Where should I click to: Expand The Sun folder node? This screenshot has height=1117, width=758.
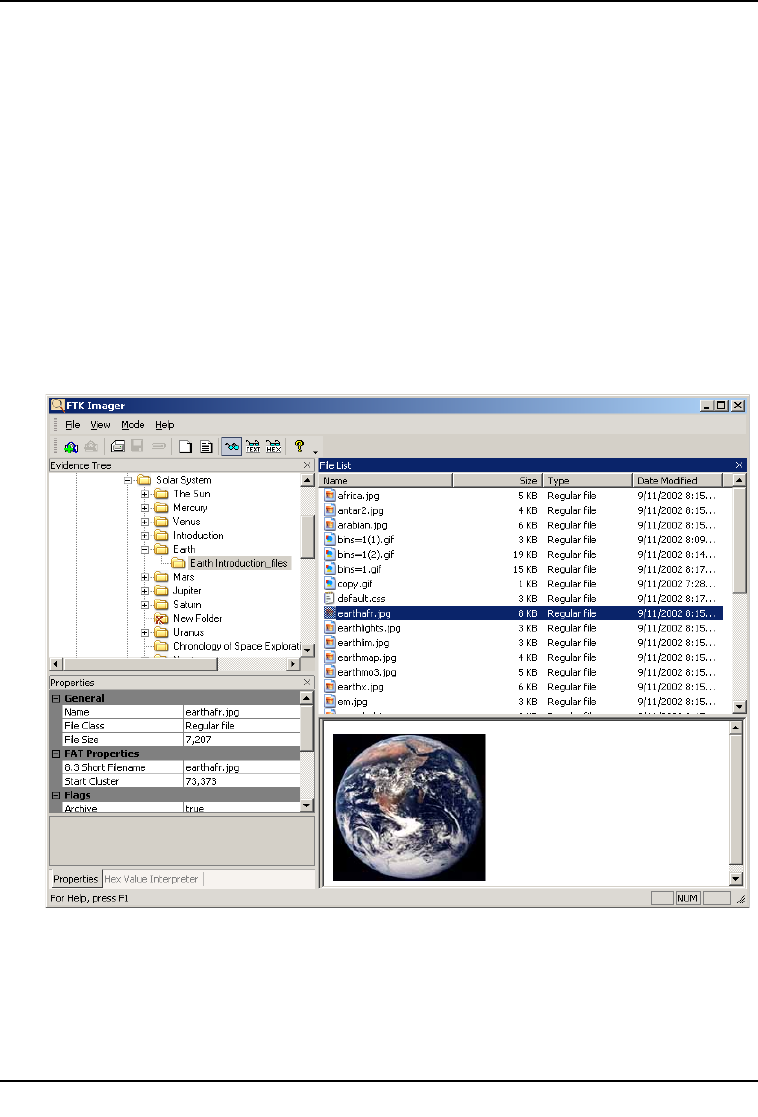(x=145, y=494)
